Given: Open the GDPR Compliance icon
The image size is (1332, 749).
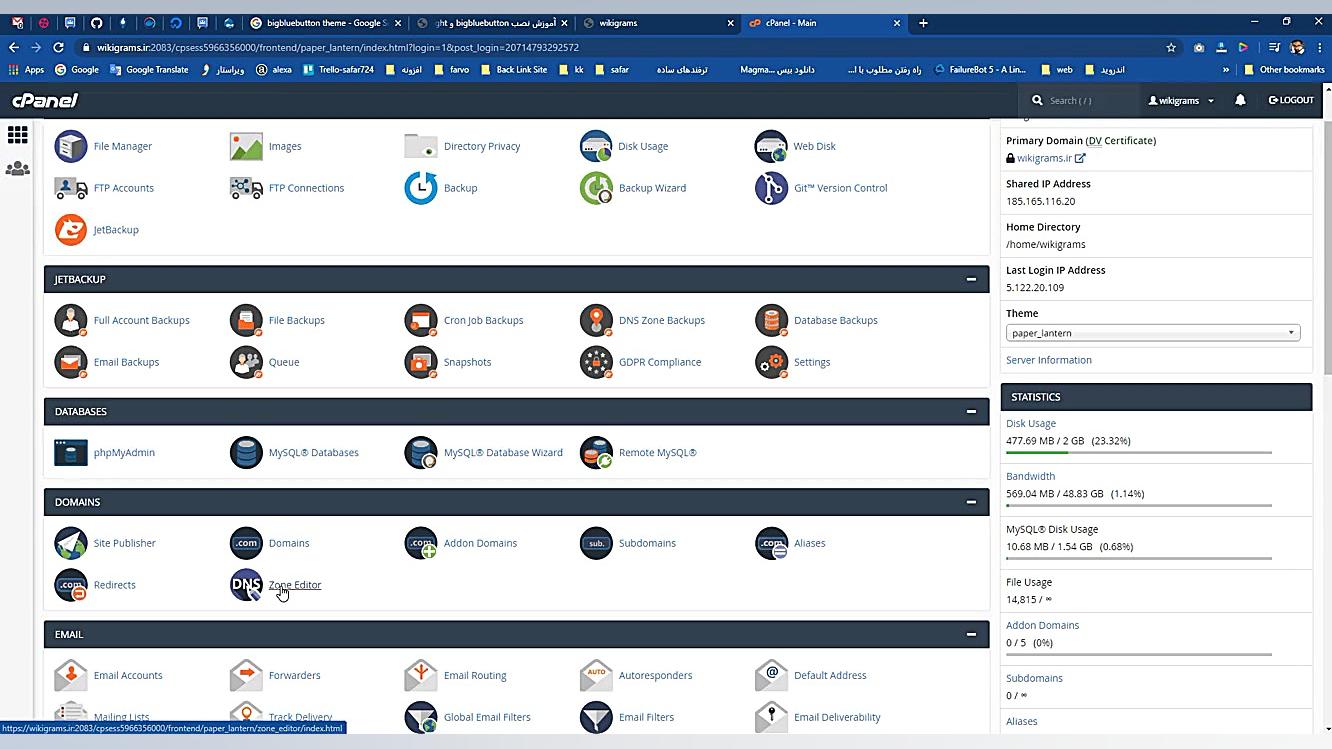Looking at the screenshot, I should click(x=596, y=362).
